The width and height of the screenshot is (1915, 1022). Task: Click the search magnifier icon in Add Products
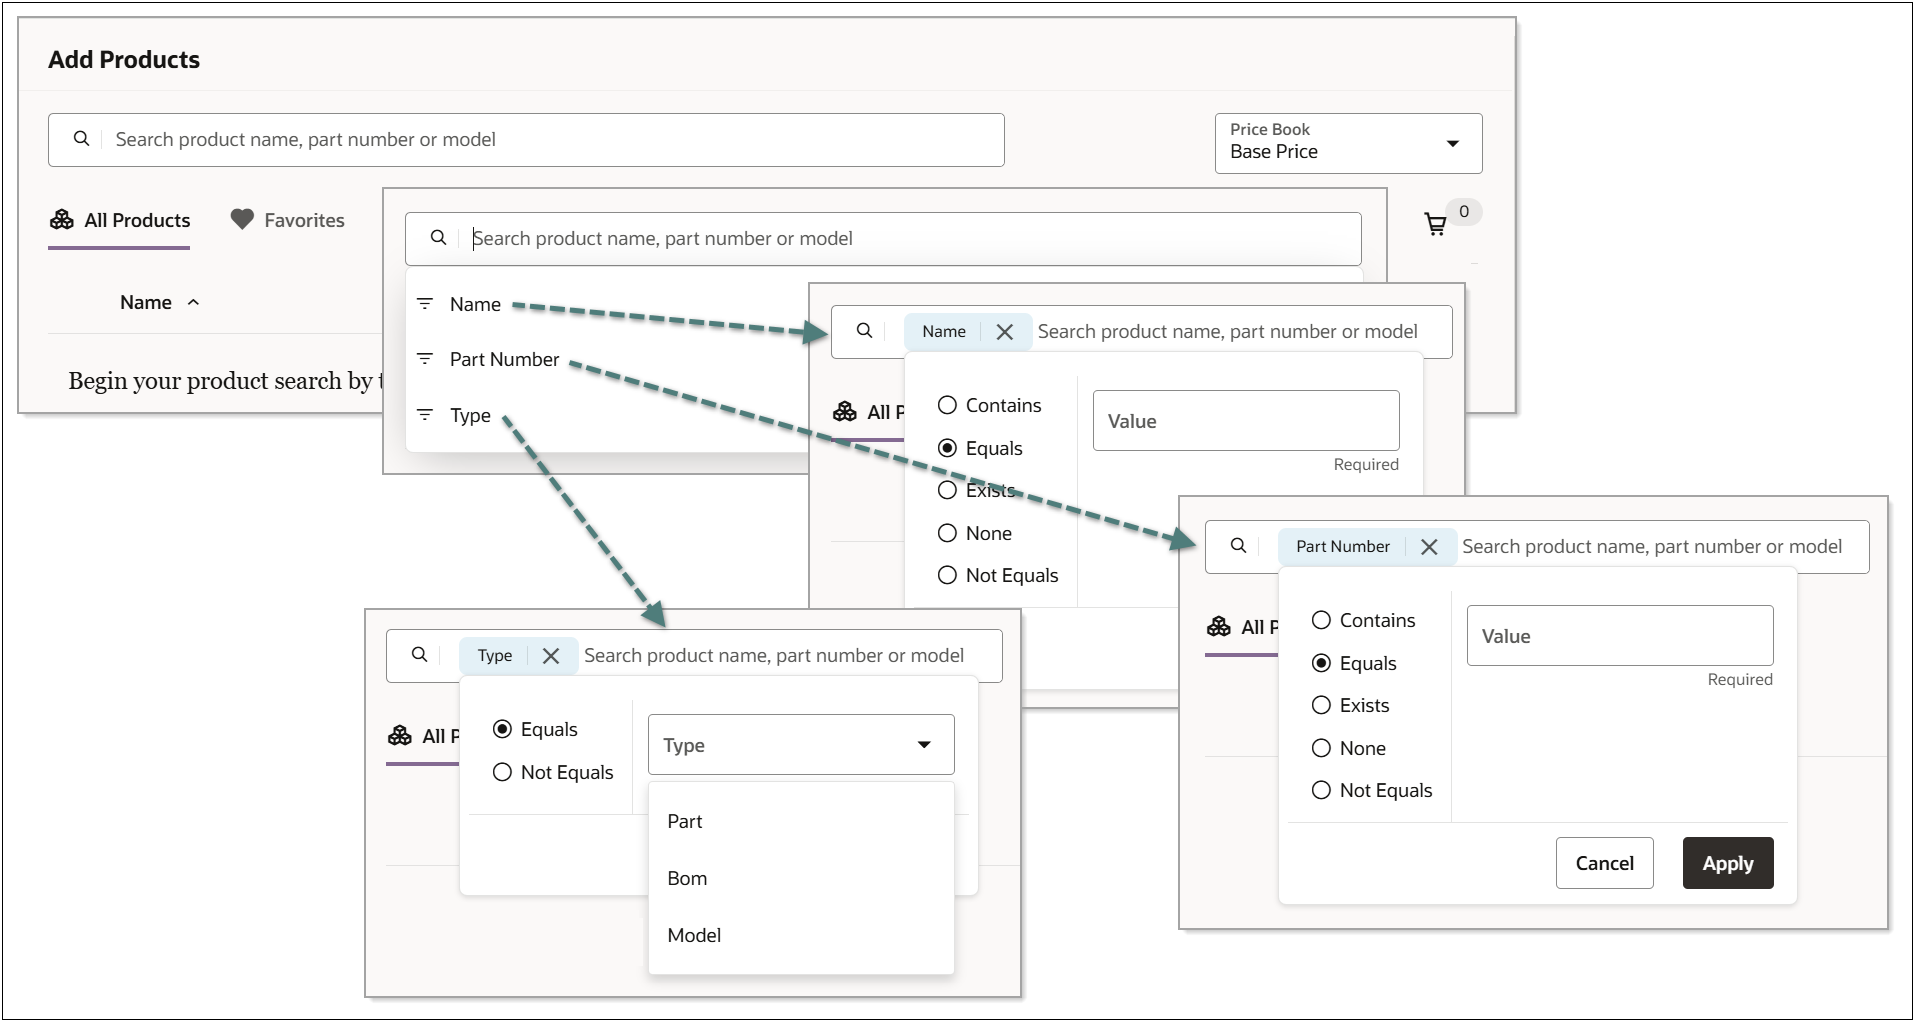tap(83, 139)
